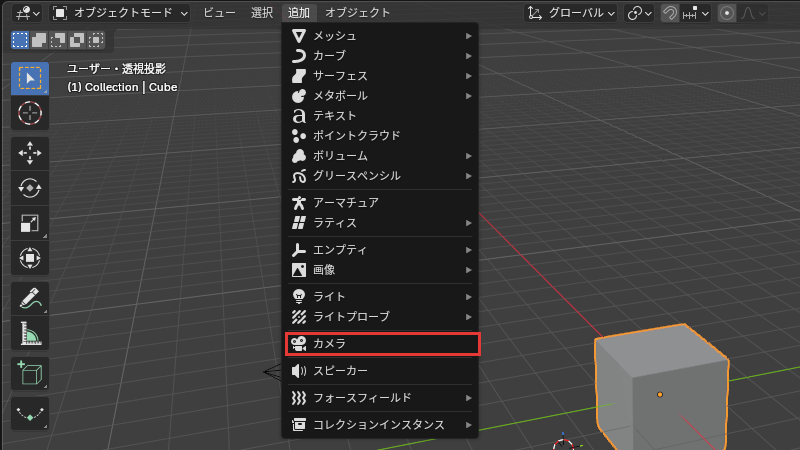Image resolution: width=800 pixels, height=450 pixels.
Task: Add an アーマチュア object
Action: coord(381,203)
